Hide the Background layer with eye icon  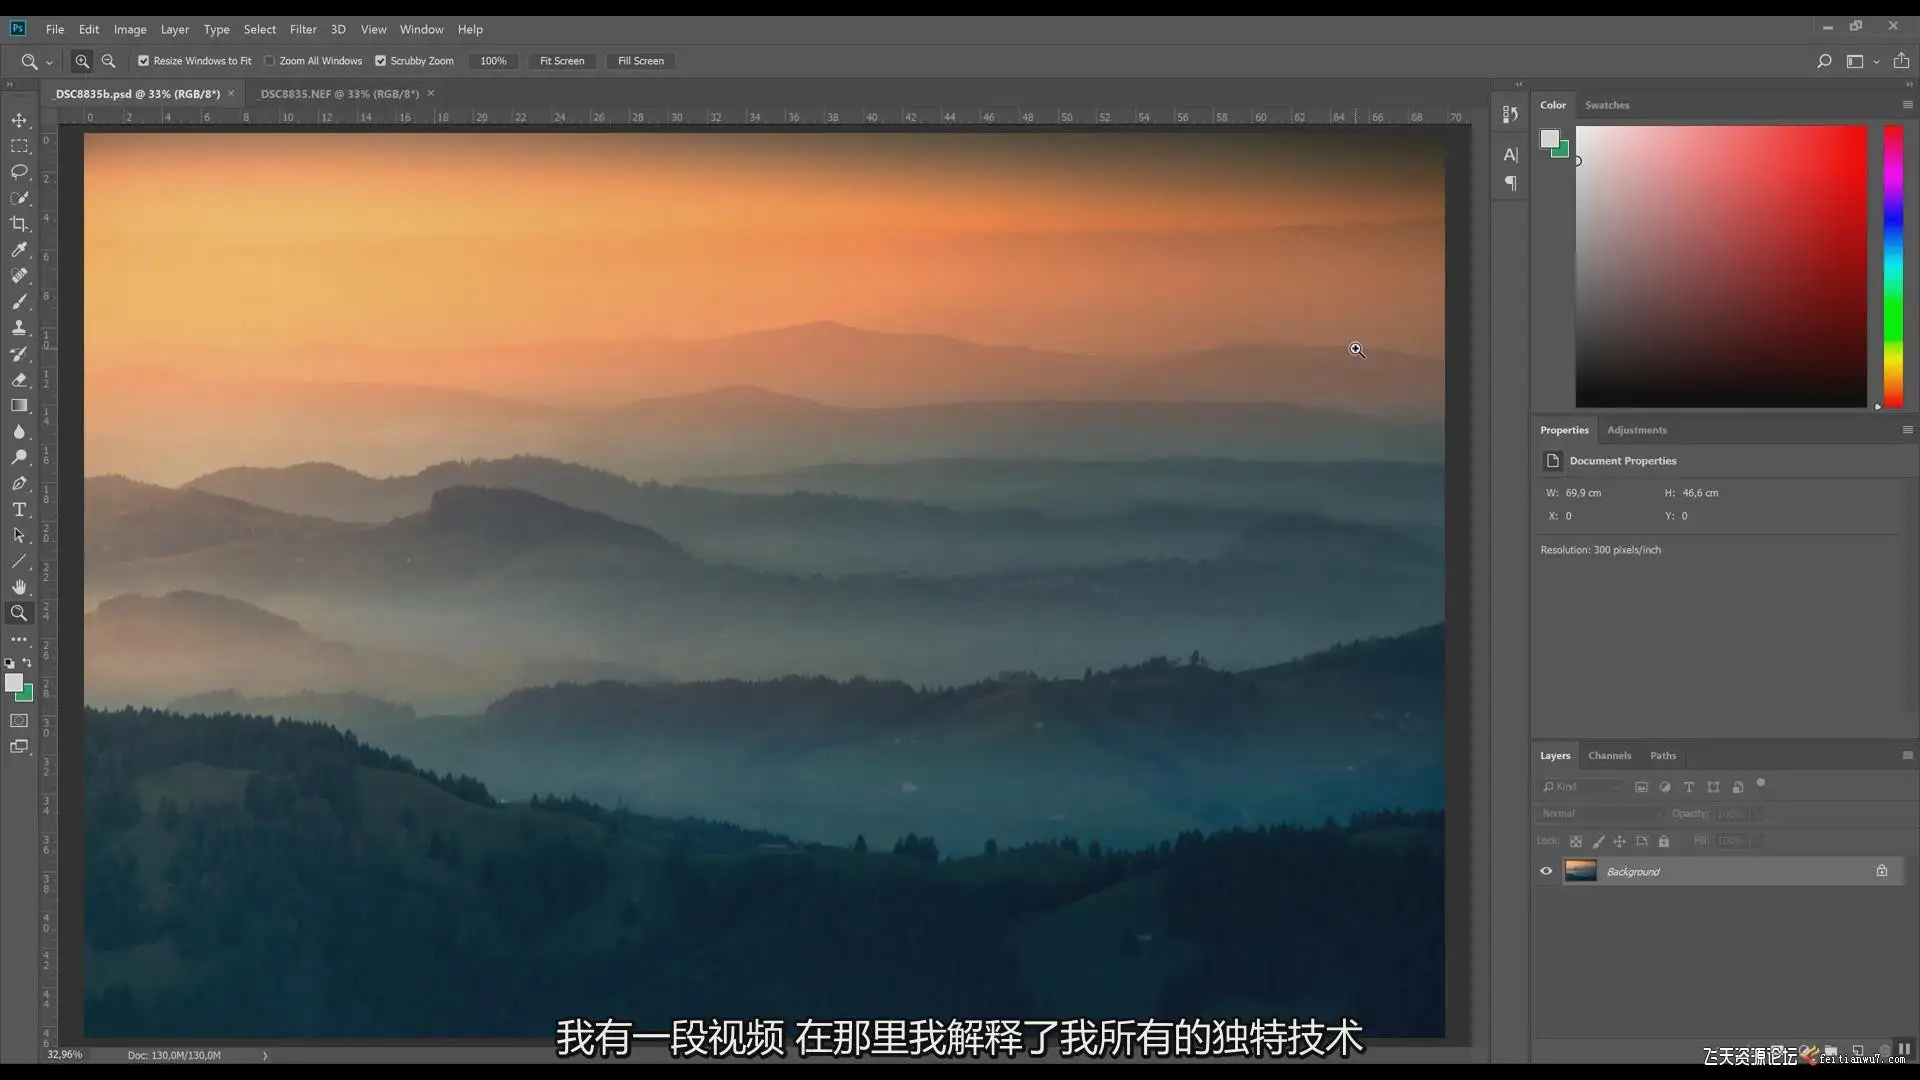pyautogui.click(x=1546, y=871)
